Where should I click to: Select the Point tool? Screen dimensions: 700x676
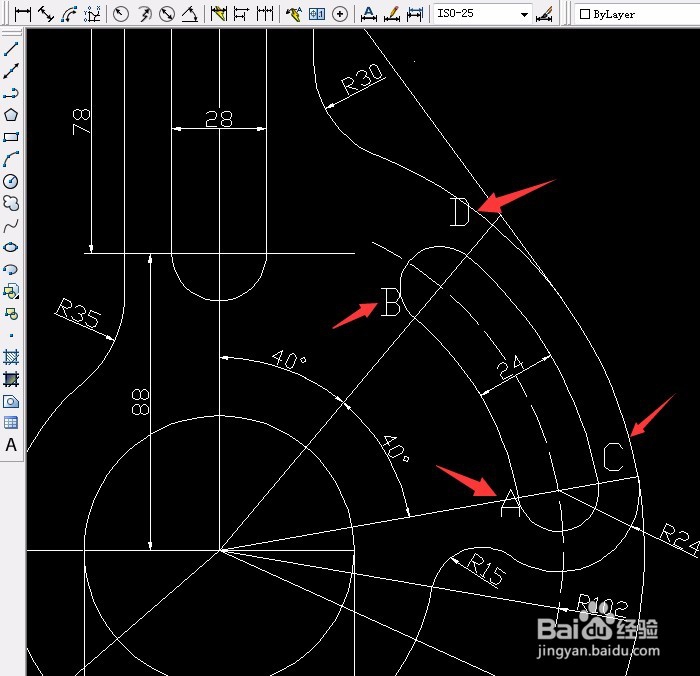tap(11, 335)
